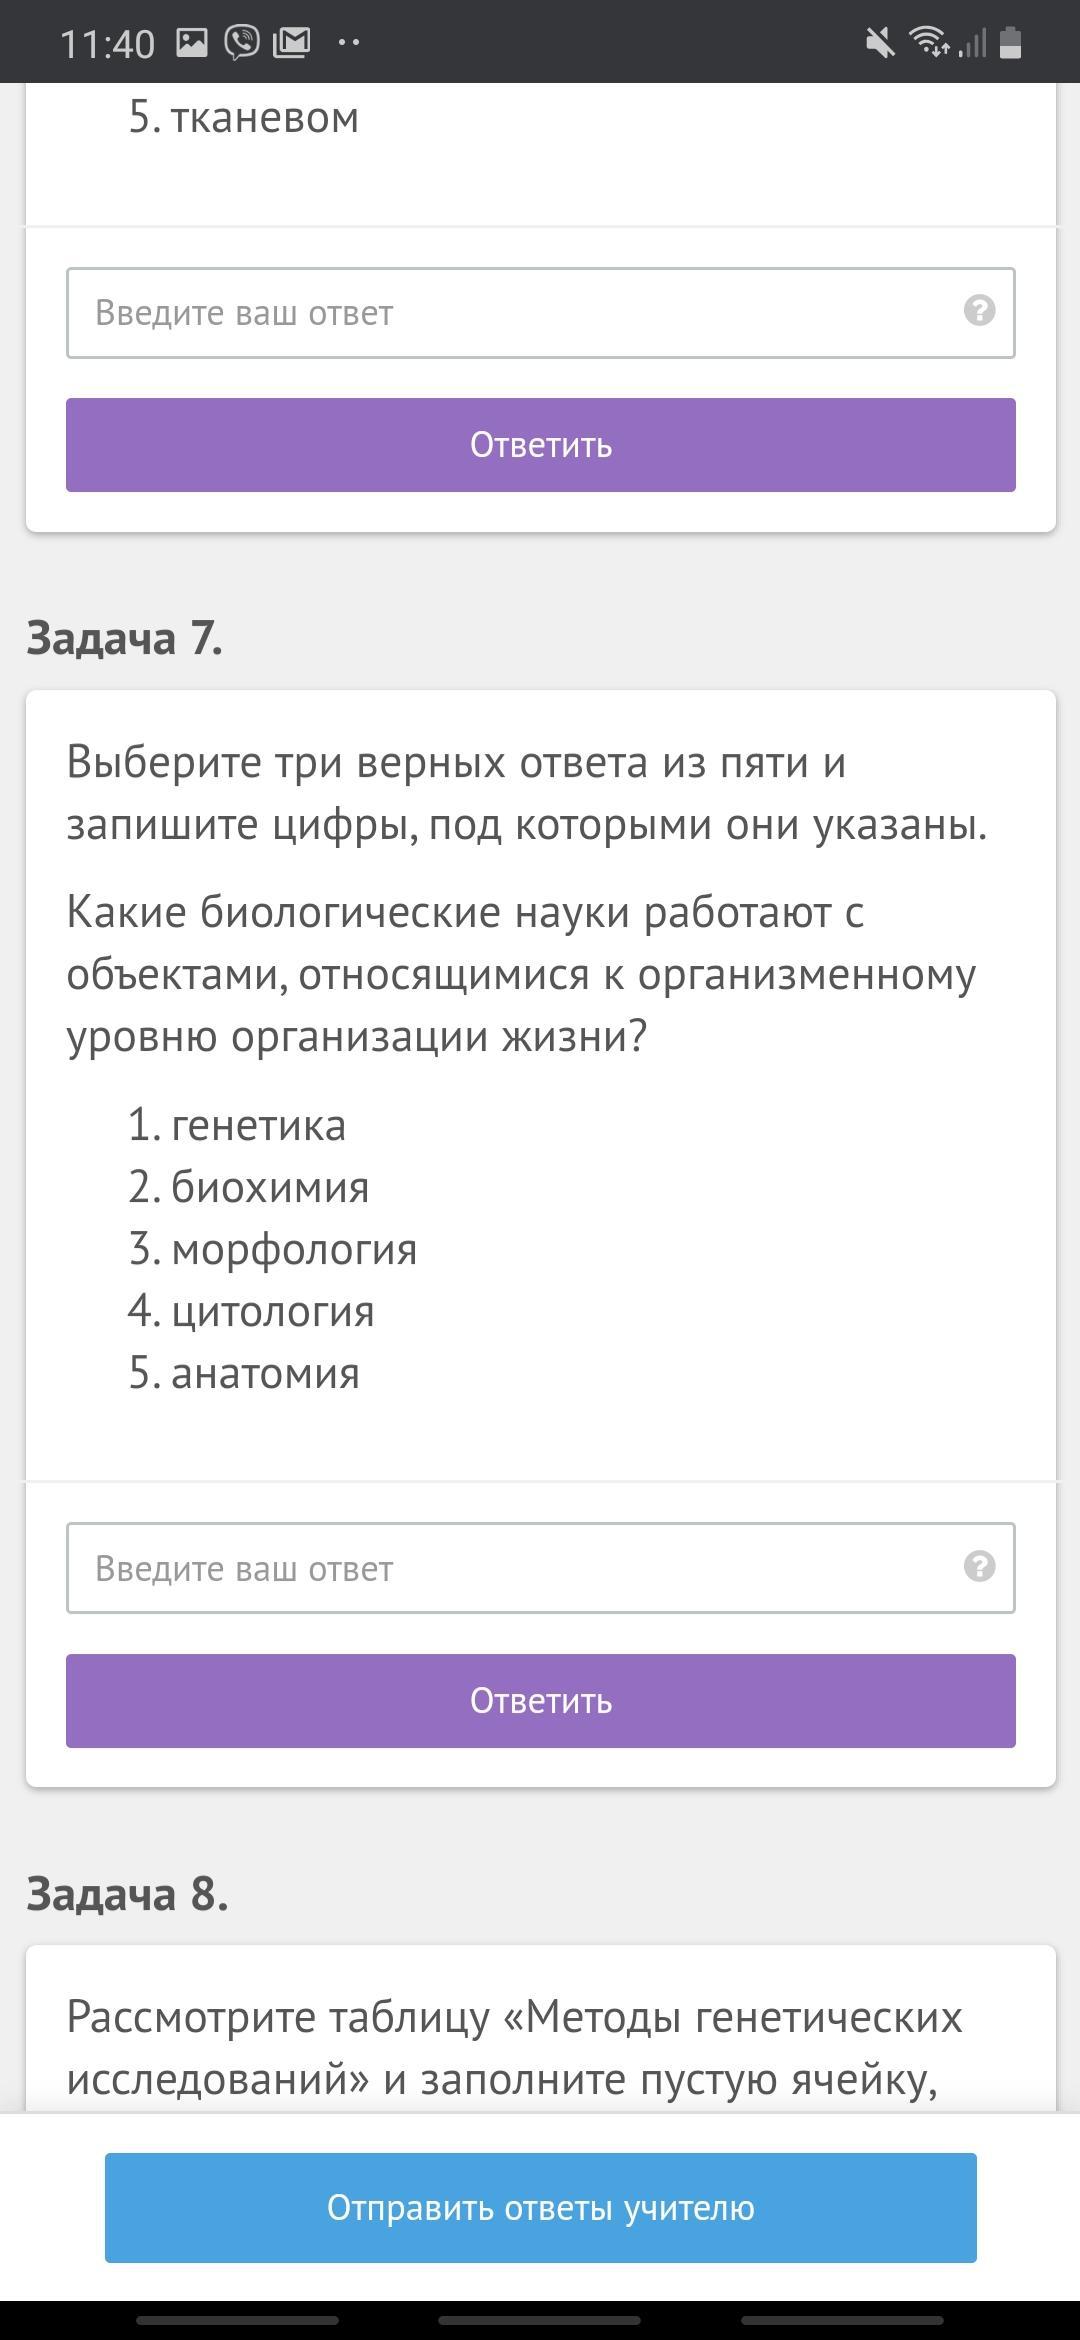The height and width of the screenshot is (2340, 1080).
Task: Send answers via 'Отправить ответы учителю'
Action: pos(541,2208)
